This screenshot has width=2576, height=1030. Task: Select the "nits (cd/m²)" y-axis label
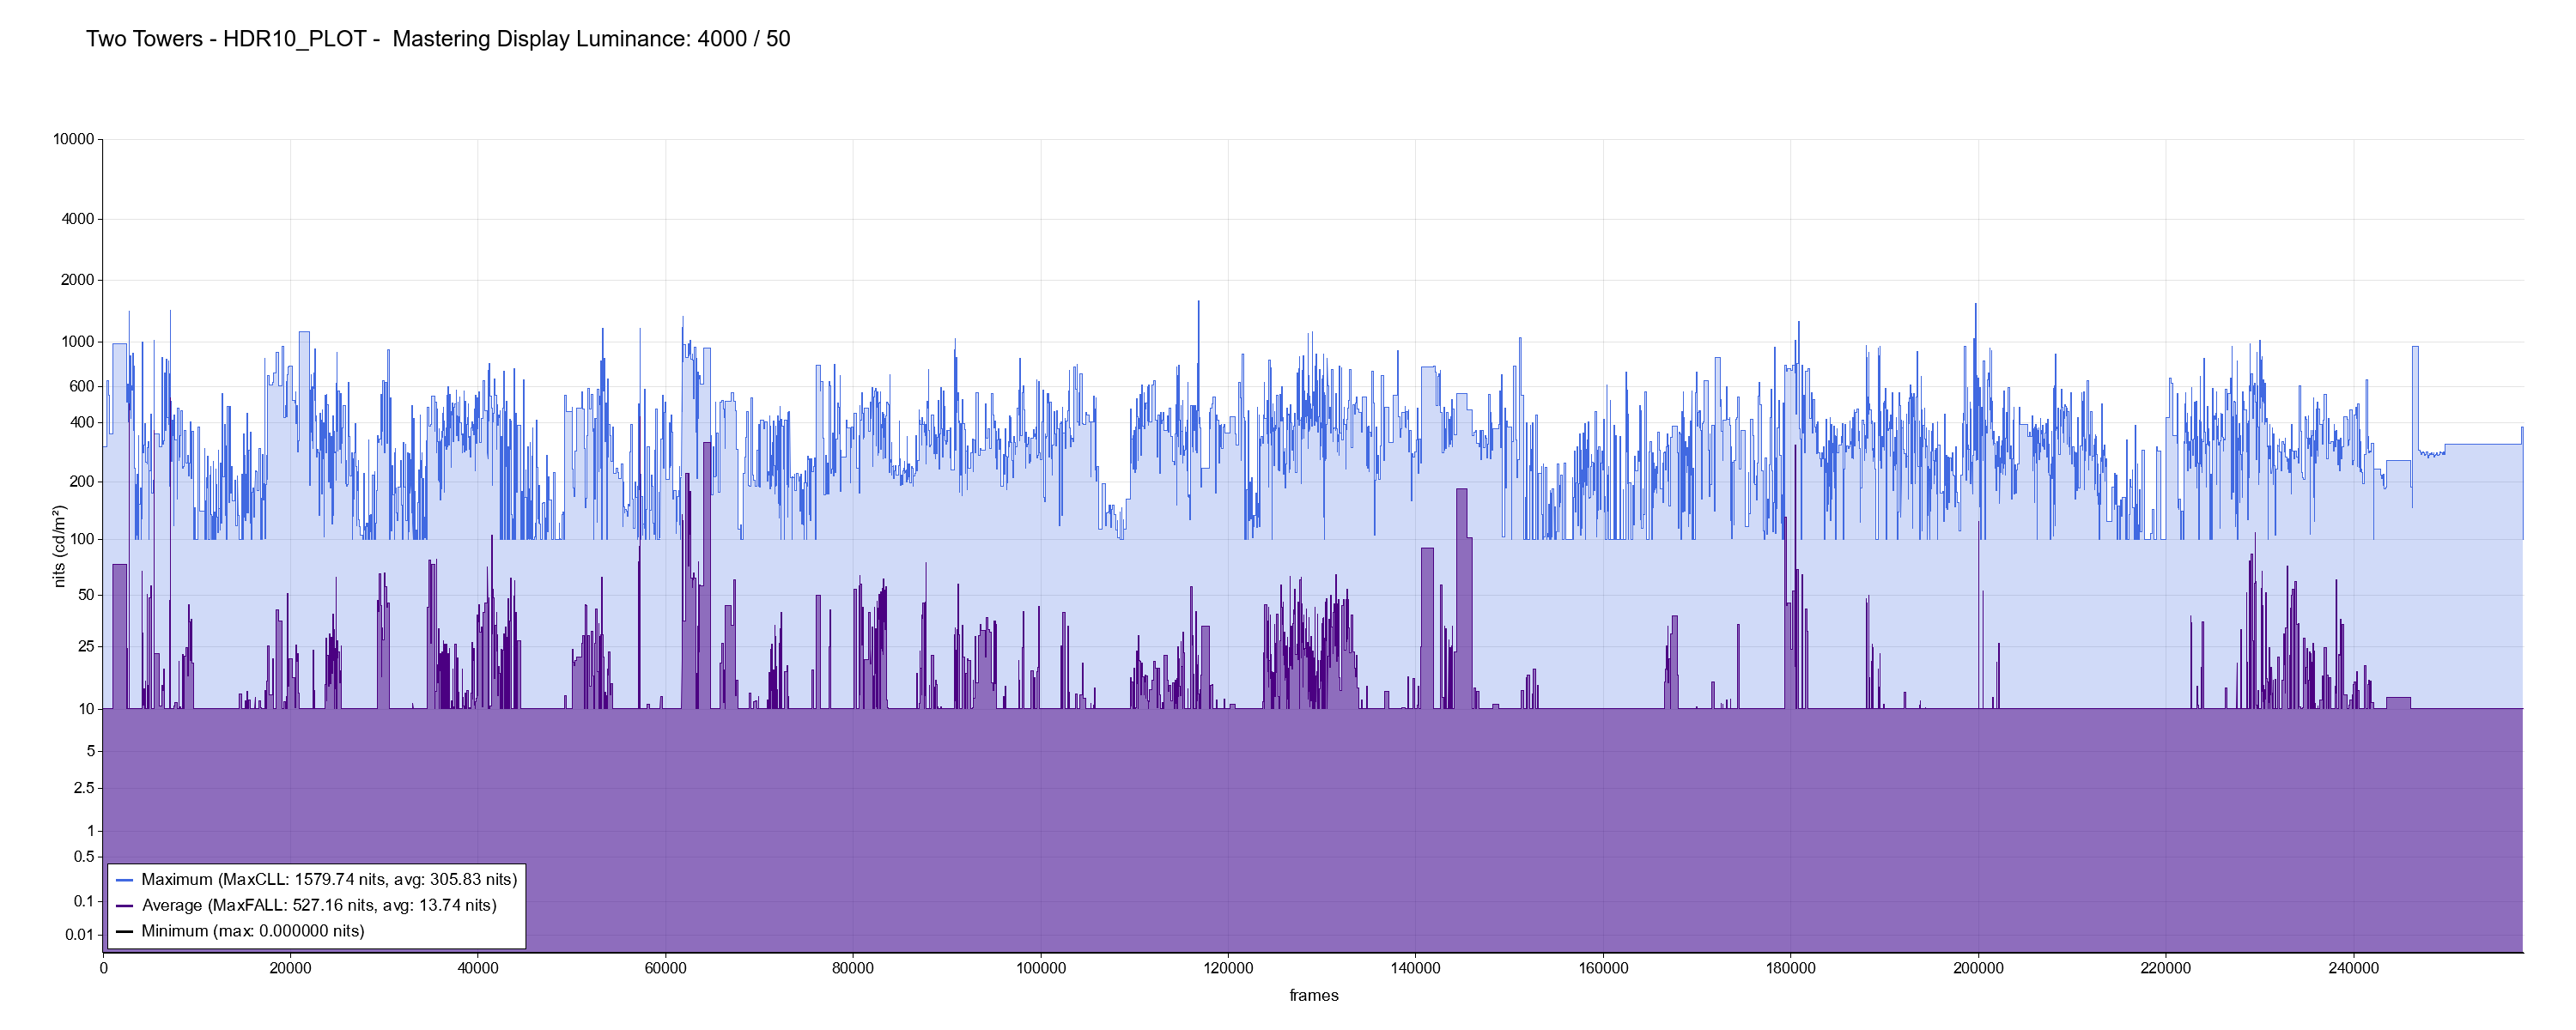pyautogui.click(x=59, y=546)
